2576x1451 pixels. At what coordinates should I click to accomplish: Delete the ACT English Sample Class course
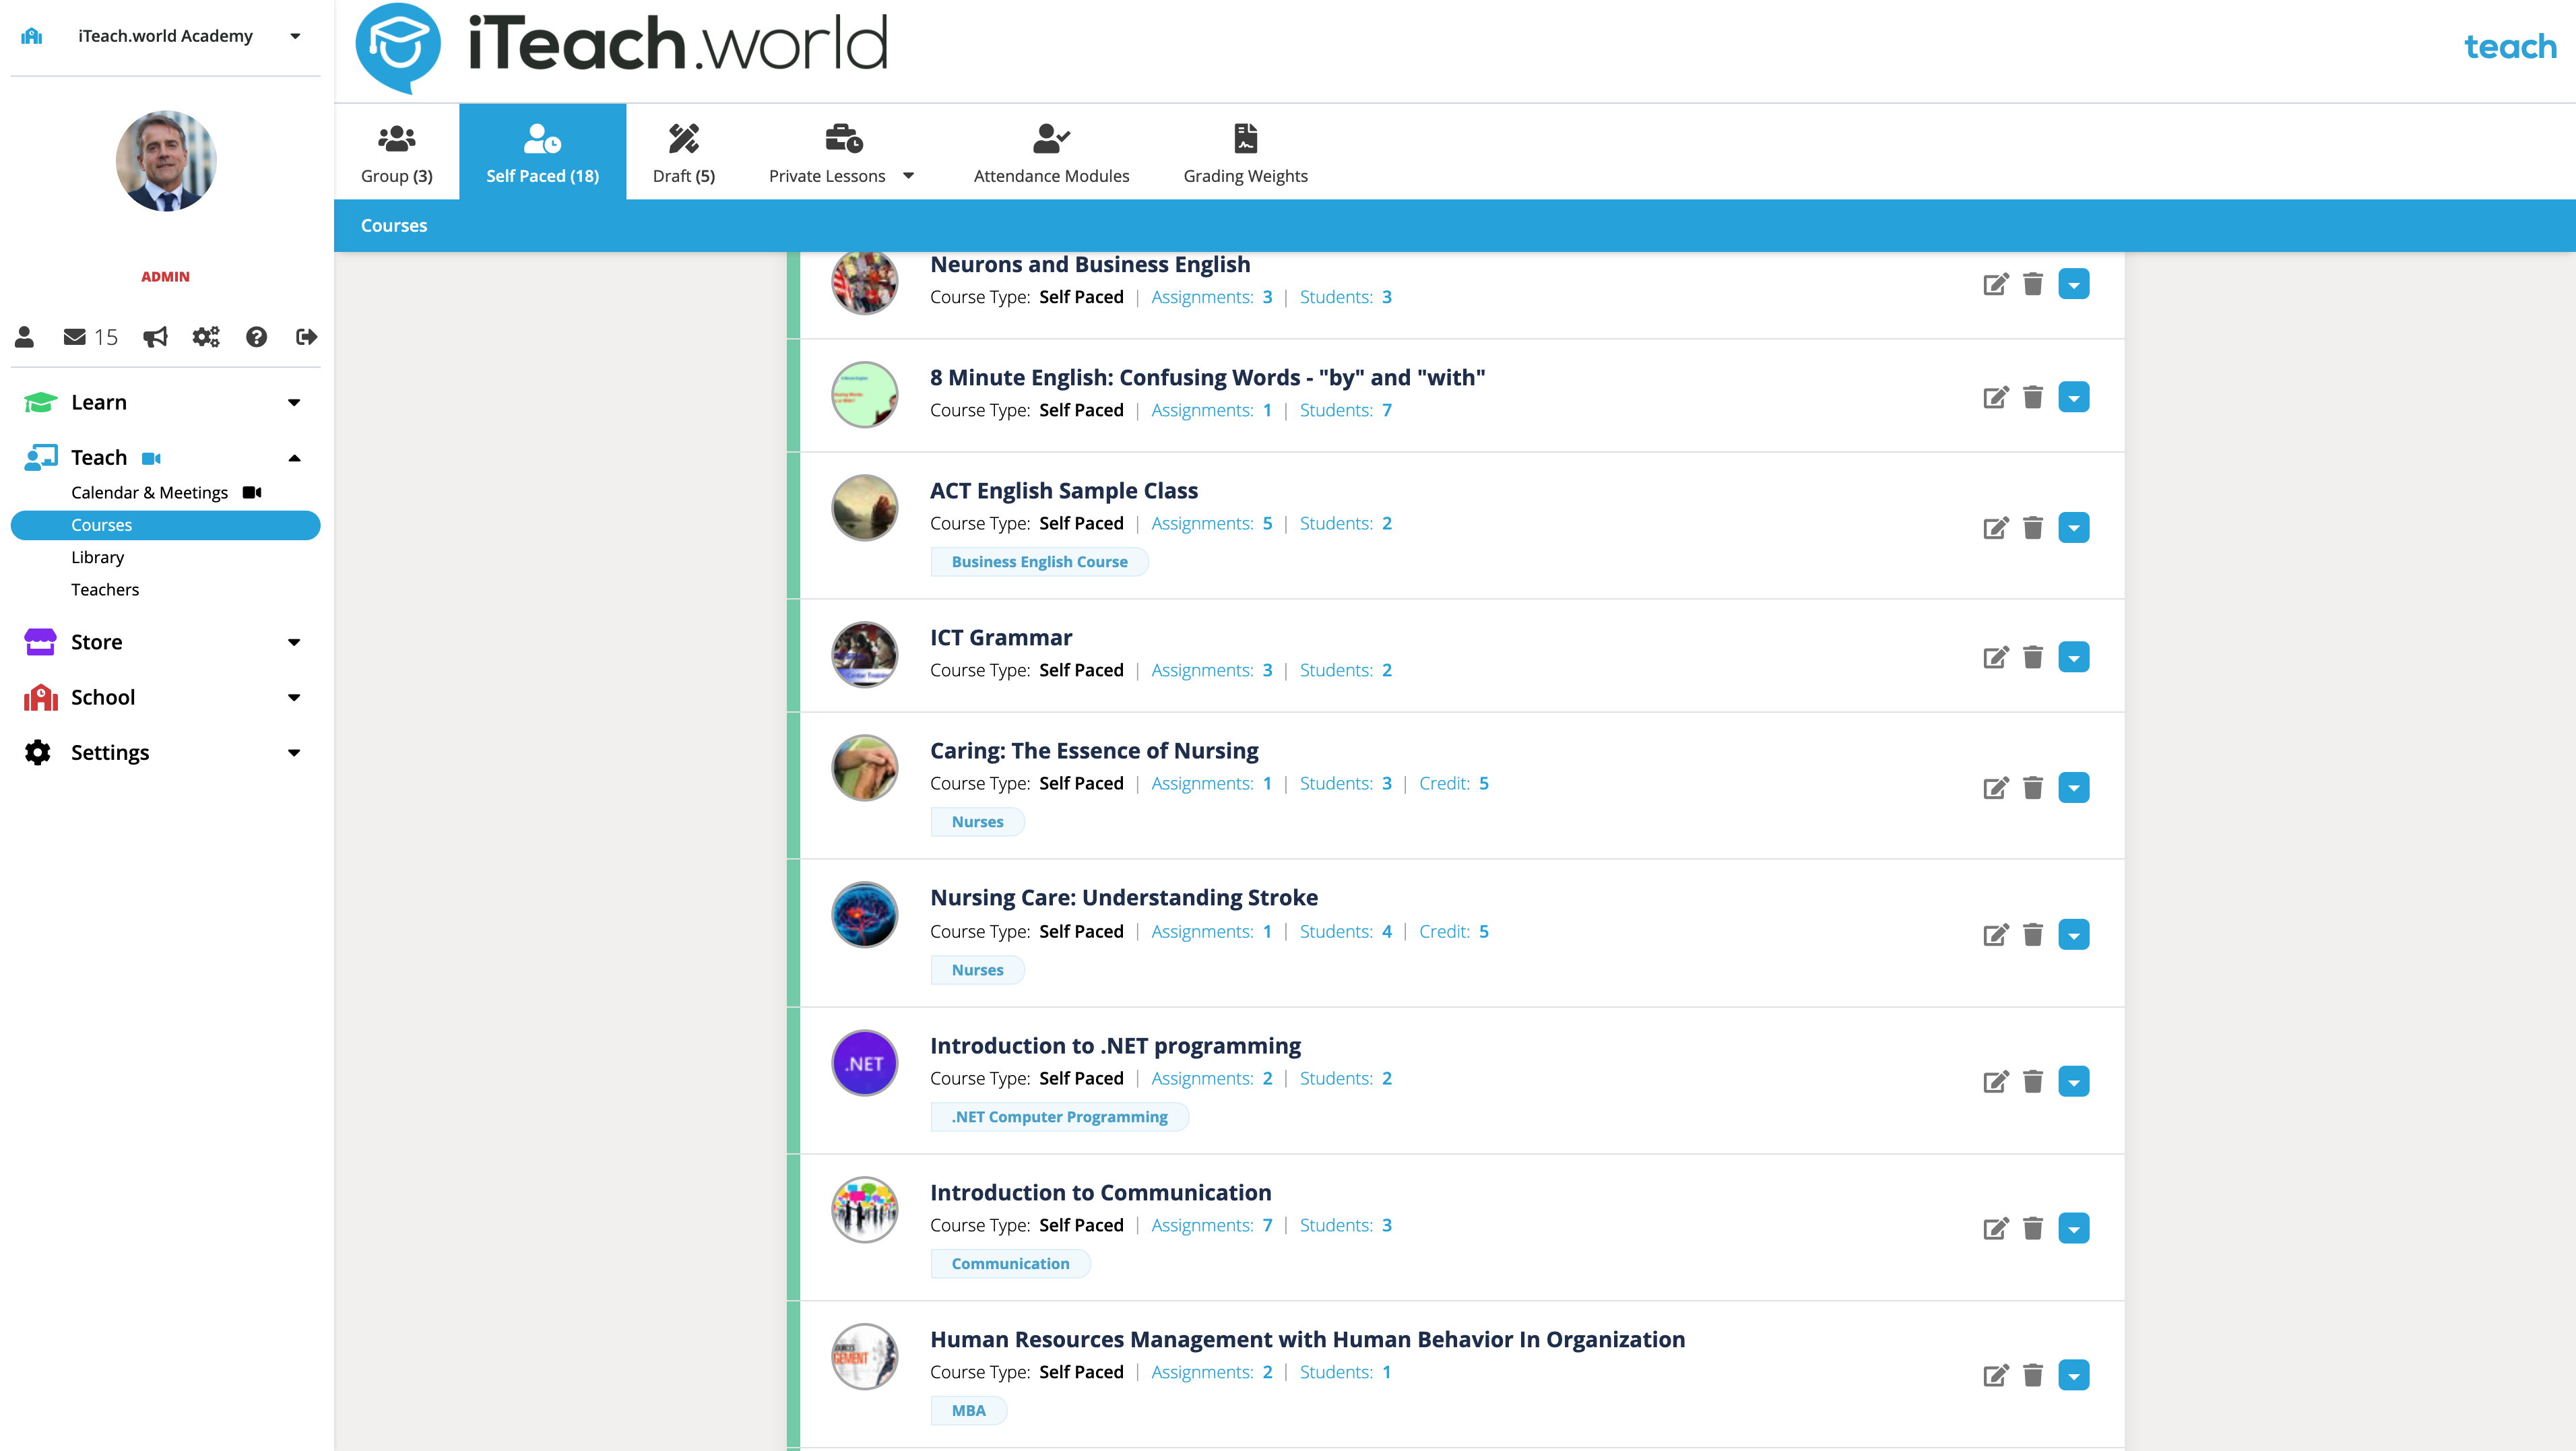[2033, 527]
